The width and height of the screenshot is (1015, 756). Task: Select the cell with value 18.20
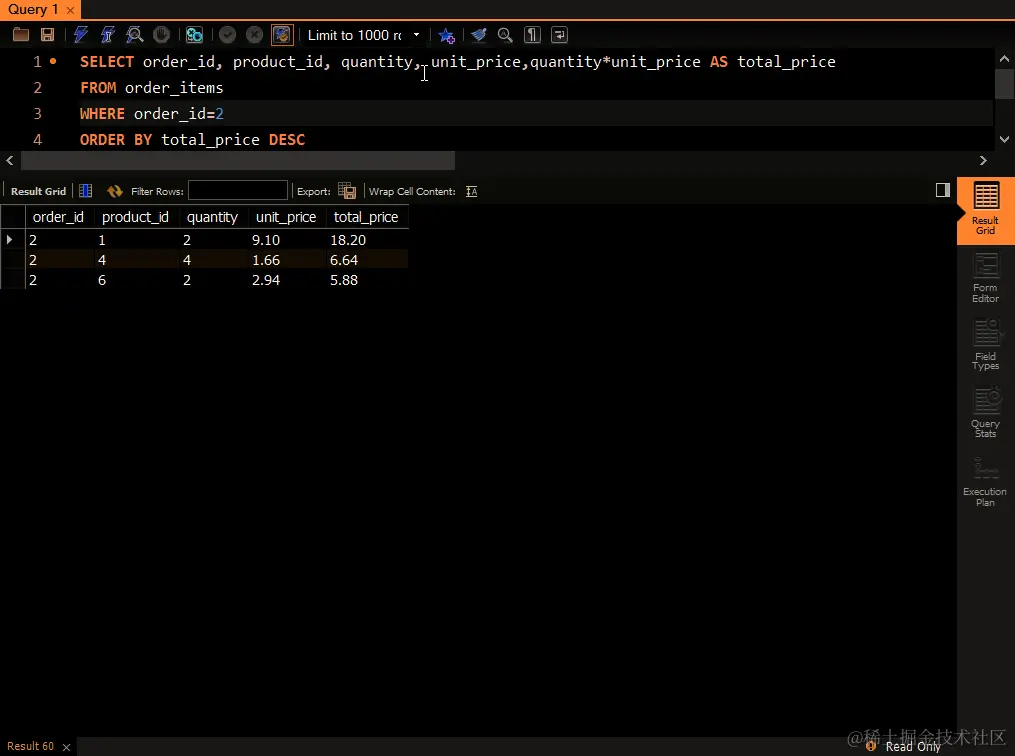(x=368, y=240)
